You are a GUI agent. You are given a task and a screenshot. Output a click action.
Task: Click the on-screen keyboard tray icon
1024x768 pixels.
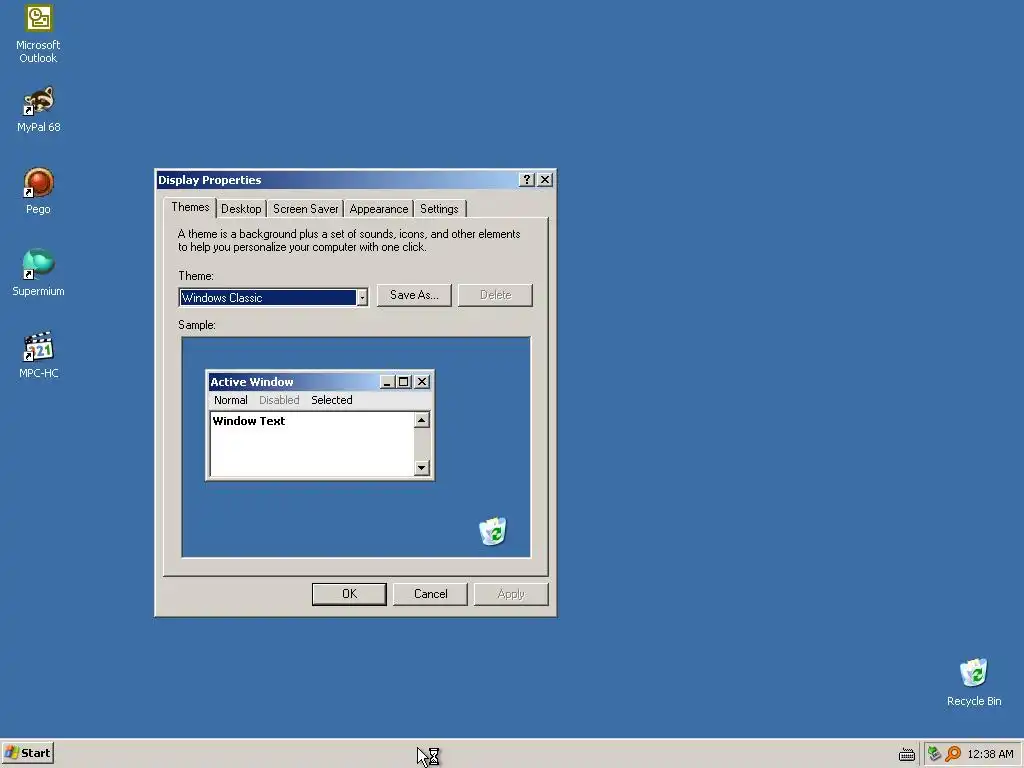pos(906,754)
